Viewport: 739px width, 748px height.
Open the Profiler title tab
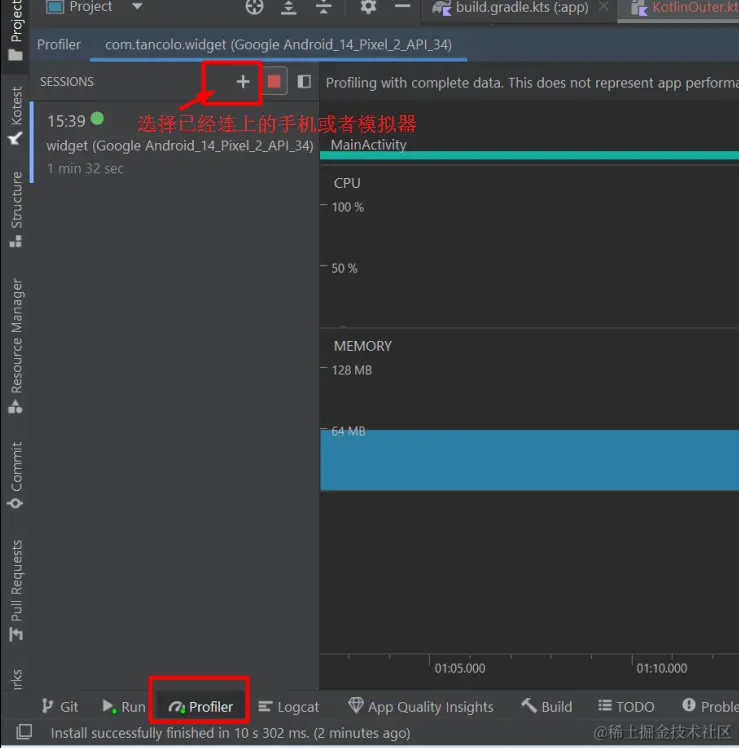[59, 45]
